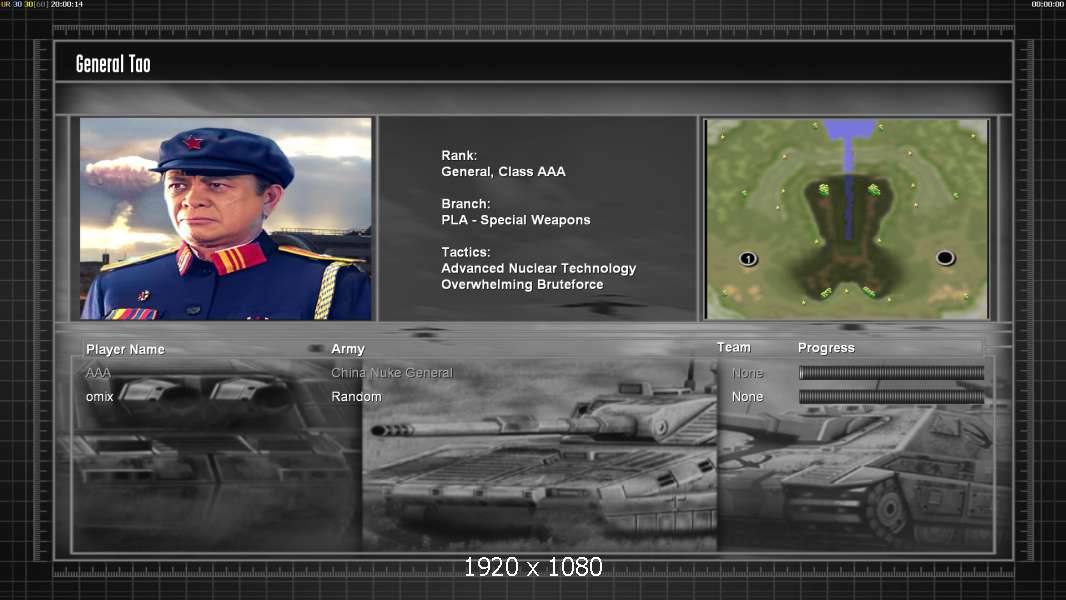This screenshot has height=600, width=1066.
Task: Click team value 'None' for AAA
Action: (x=747, y=373)
